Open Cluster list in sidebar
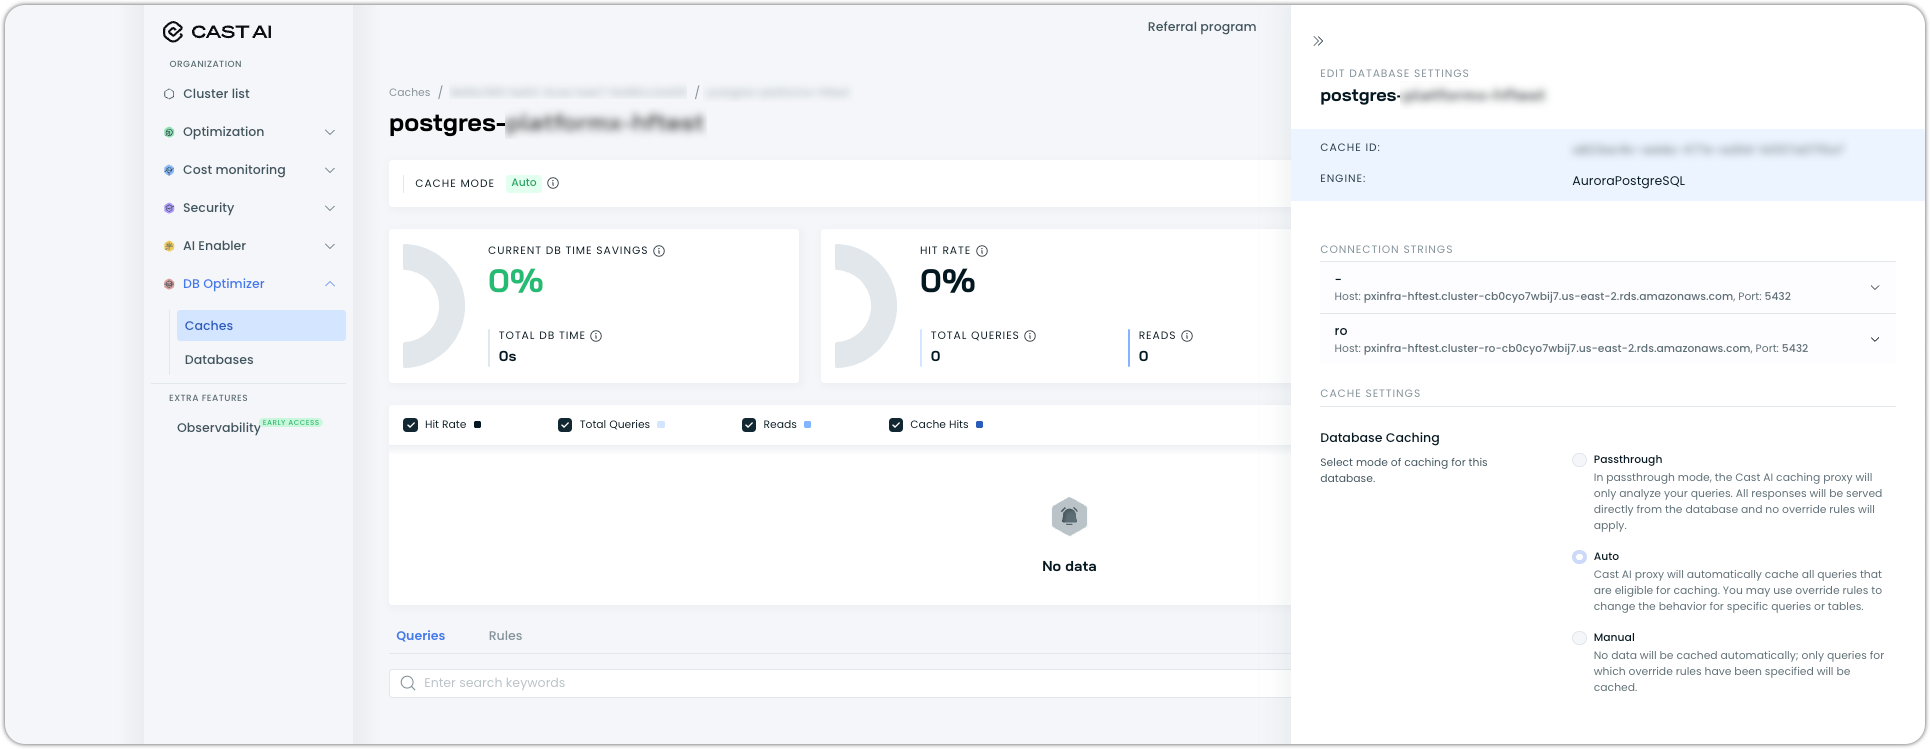1930x749 pixels. pyautogui.click(x=216, y=94)
